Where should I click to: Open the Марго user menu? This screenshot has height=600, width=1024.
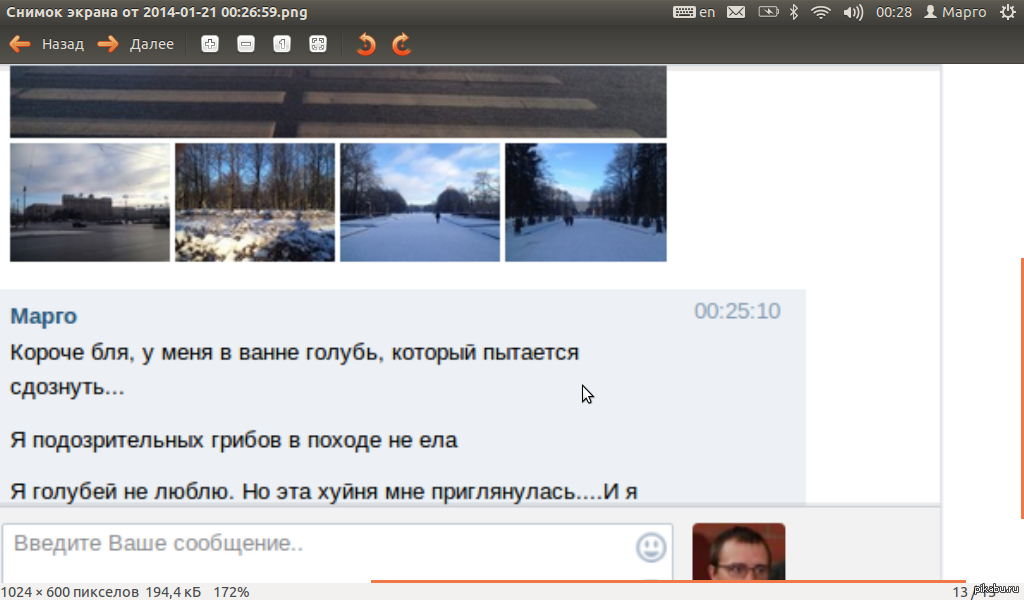coord(955,12)
